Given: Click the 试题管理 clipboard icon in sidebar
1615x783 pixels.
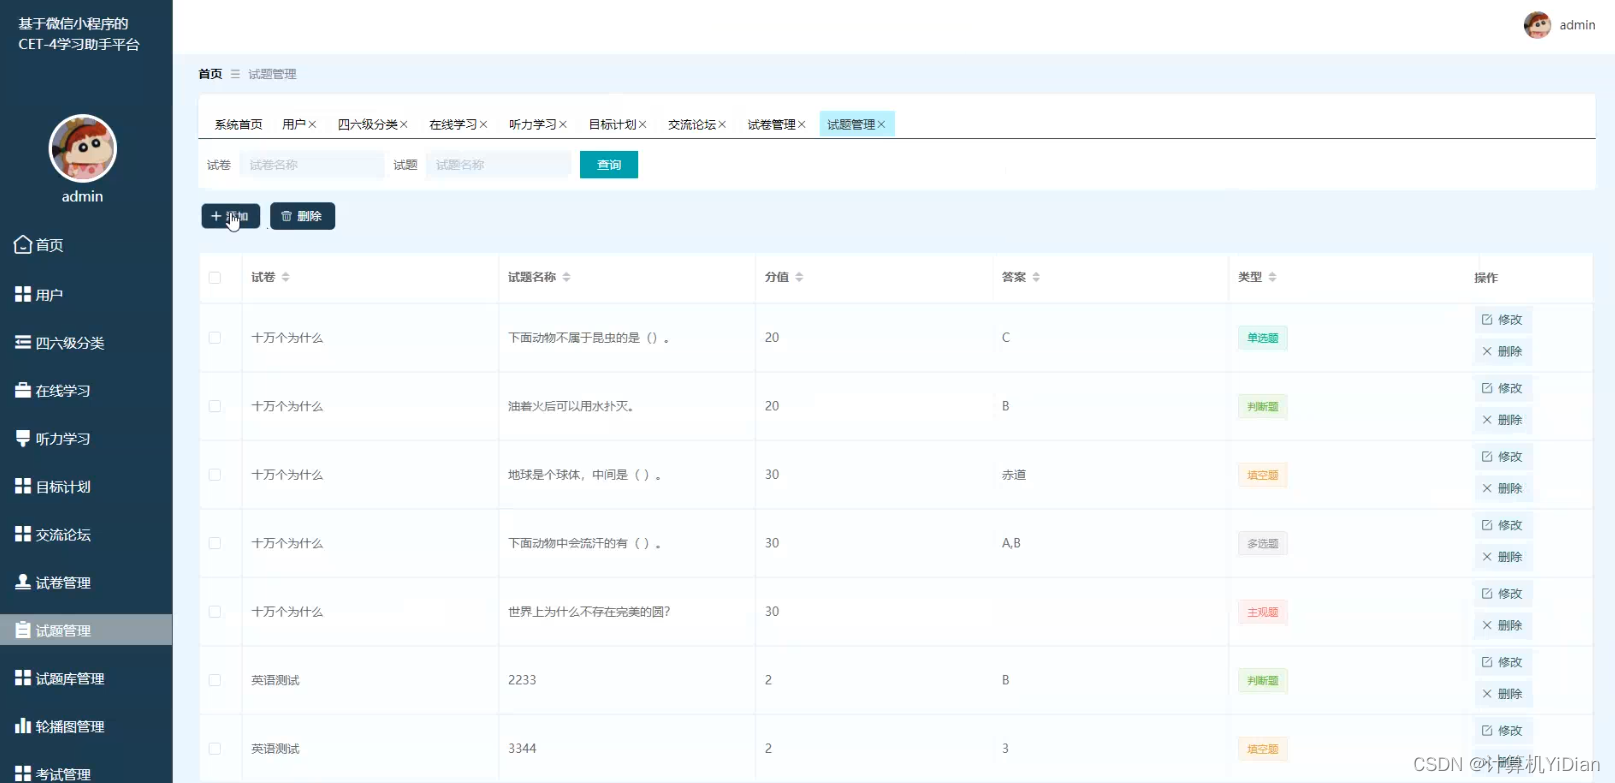Looking at the screenshot, I should [x=23, y=630].
